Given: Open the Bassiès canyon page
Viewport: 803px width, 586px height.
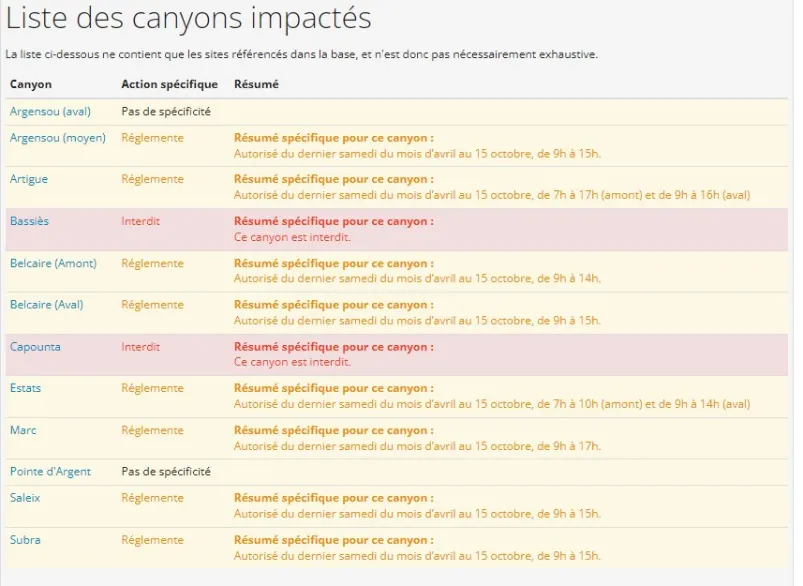Looking at the screenshot, I should 28,221.
